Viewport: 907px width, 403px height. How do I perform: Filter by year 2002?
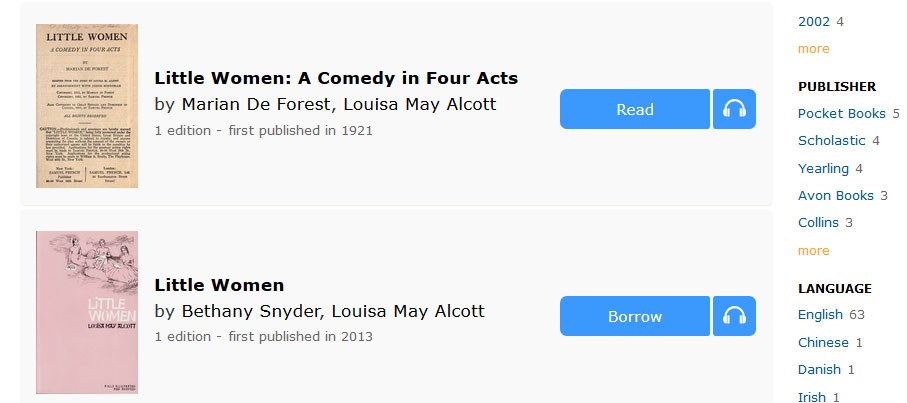pos(814,21)
